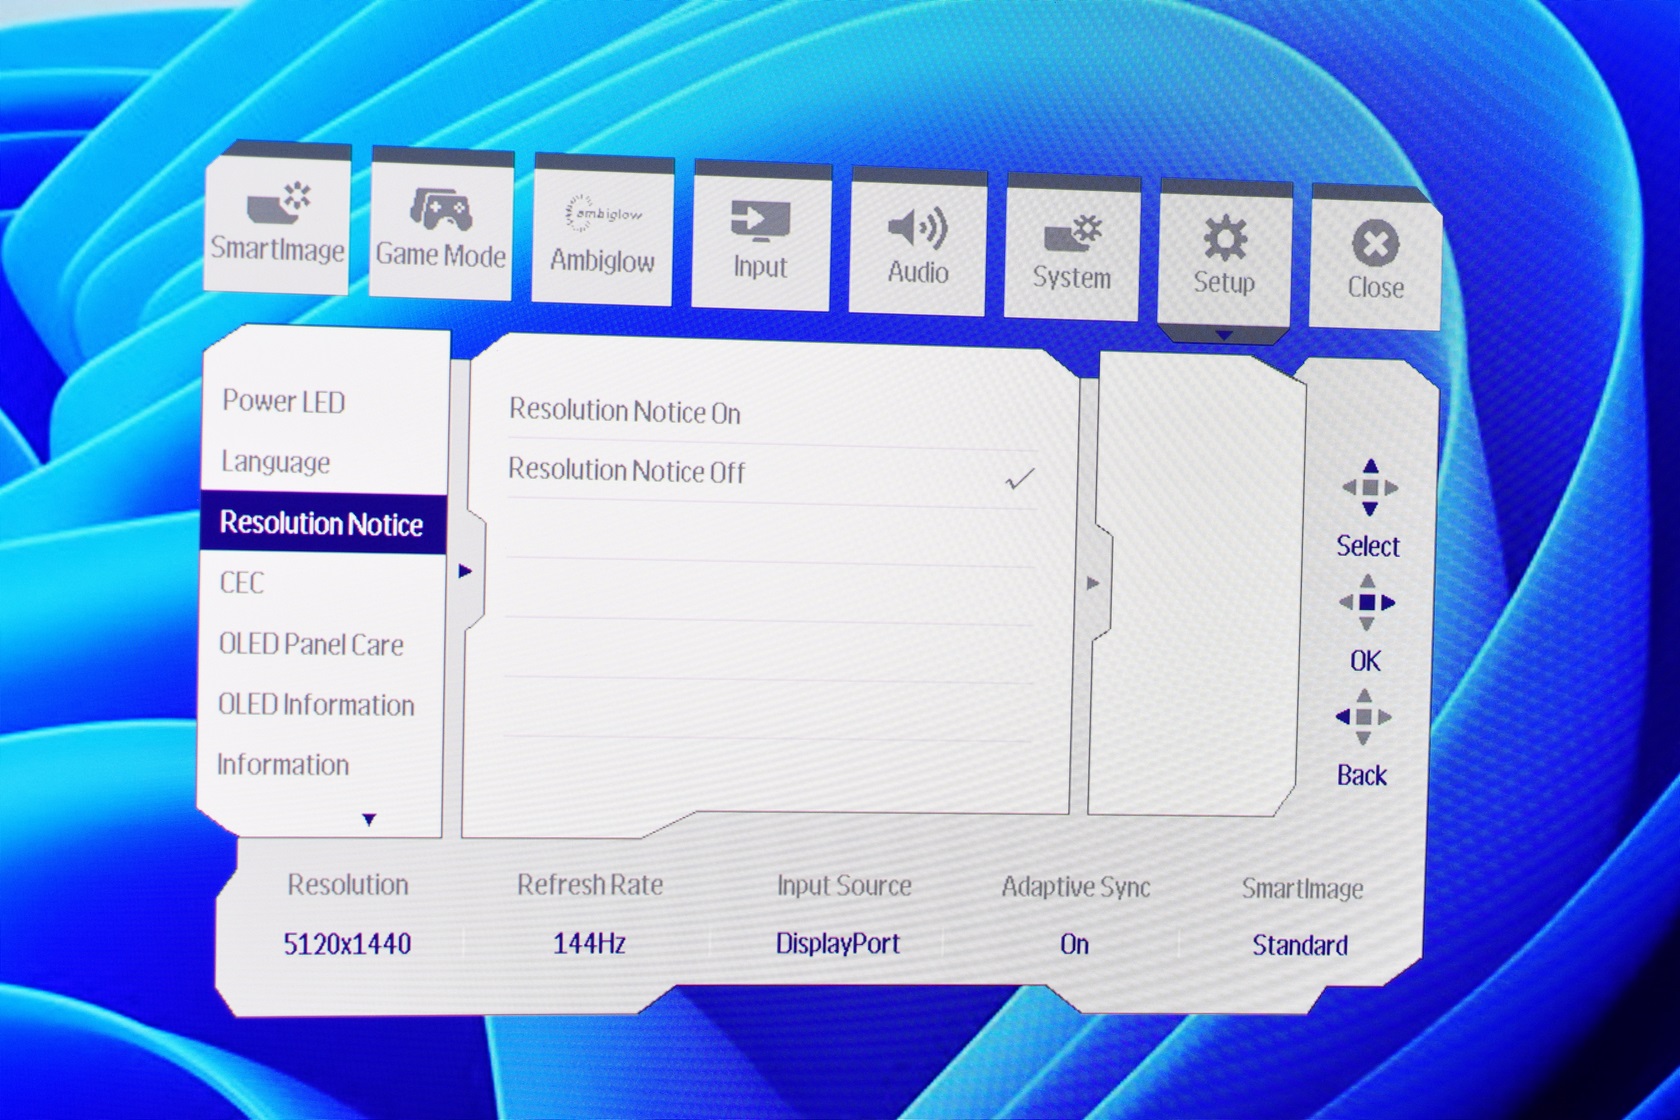This screenshot has height=1120, width=1680.
Task: Select highlighted Resolution Notice entry
Action: [322, 523]
